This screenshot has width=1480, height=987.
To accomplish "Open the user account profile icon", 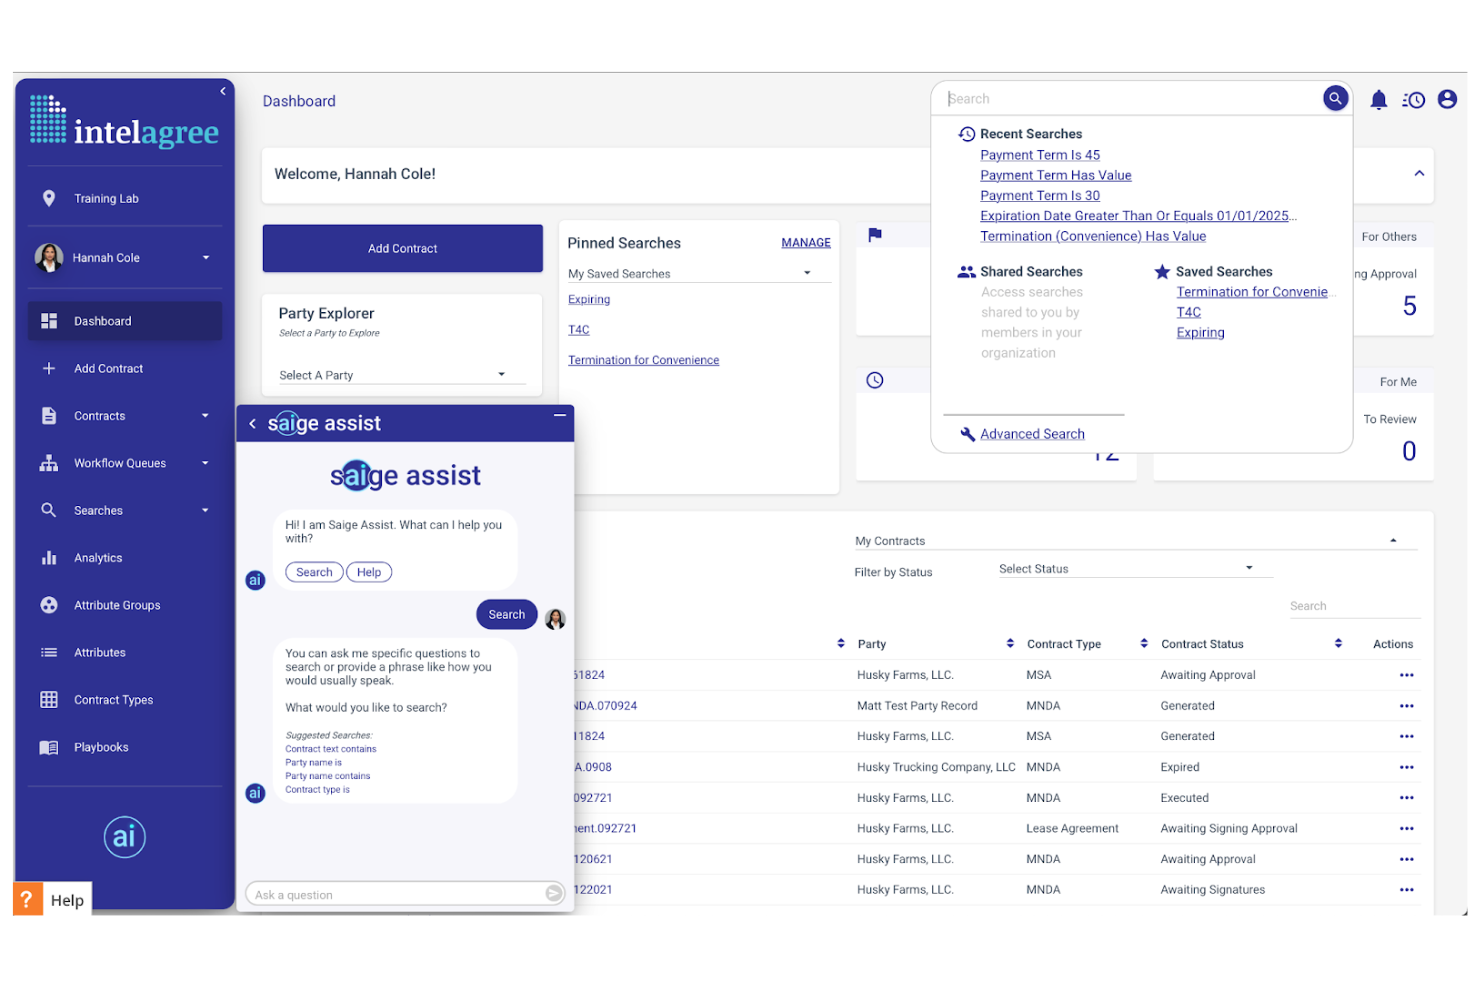I will pos(1447,99).
